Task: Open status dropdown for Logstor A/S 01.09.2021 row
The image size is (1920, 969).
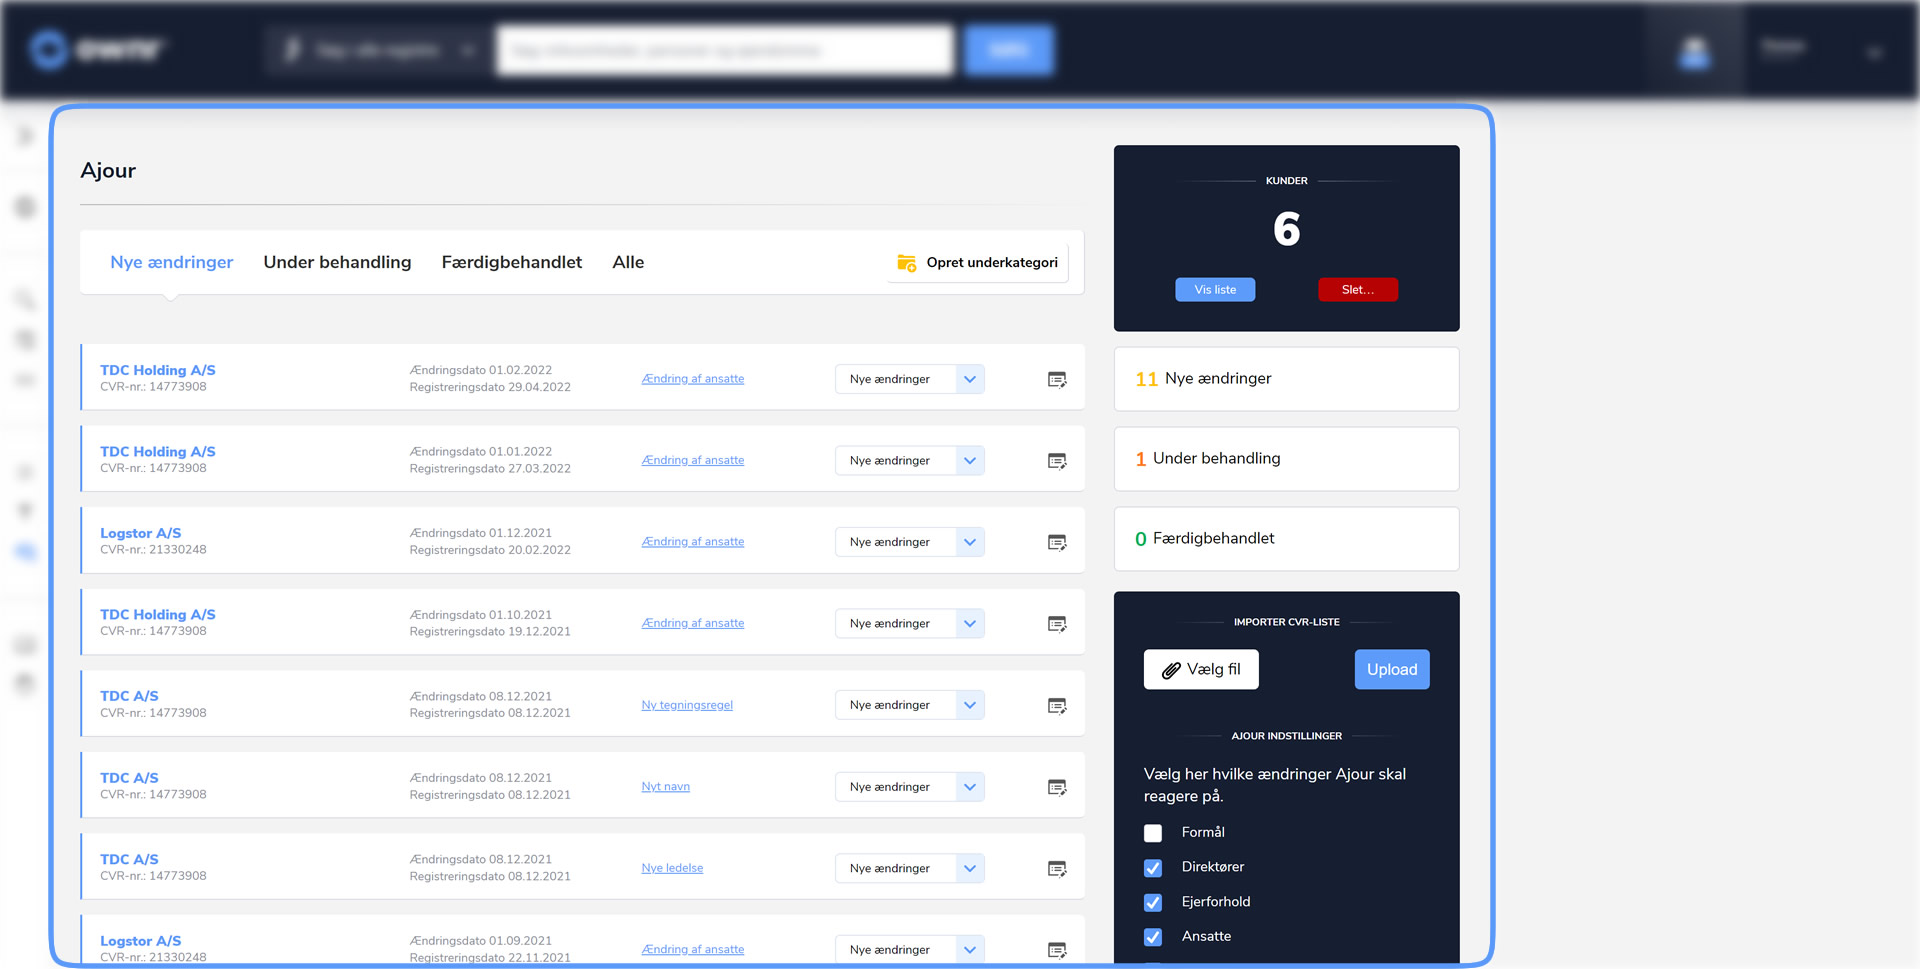Action: pos(909,950)
